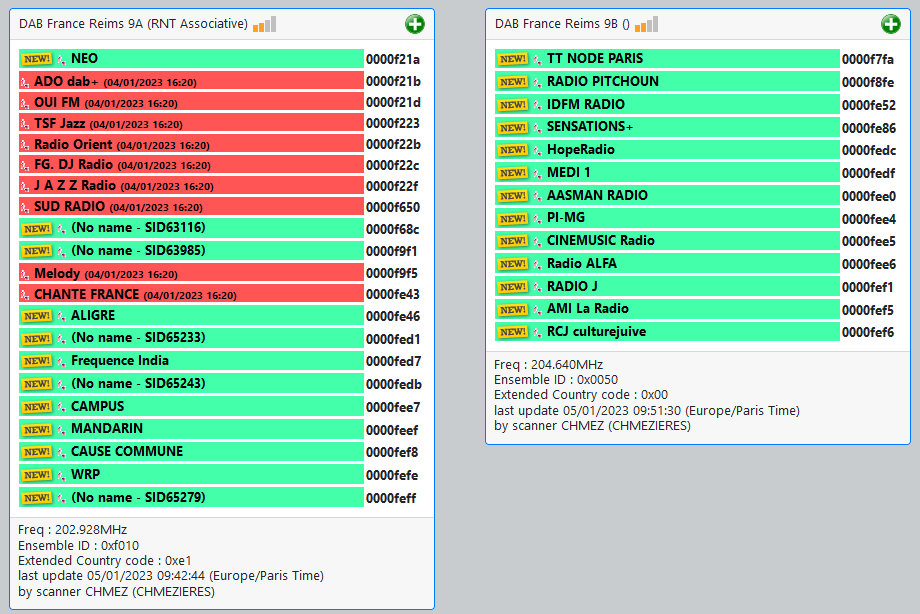Select the PI-MG station name
Viewport: 920px width, 614px height.
566,218
